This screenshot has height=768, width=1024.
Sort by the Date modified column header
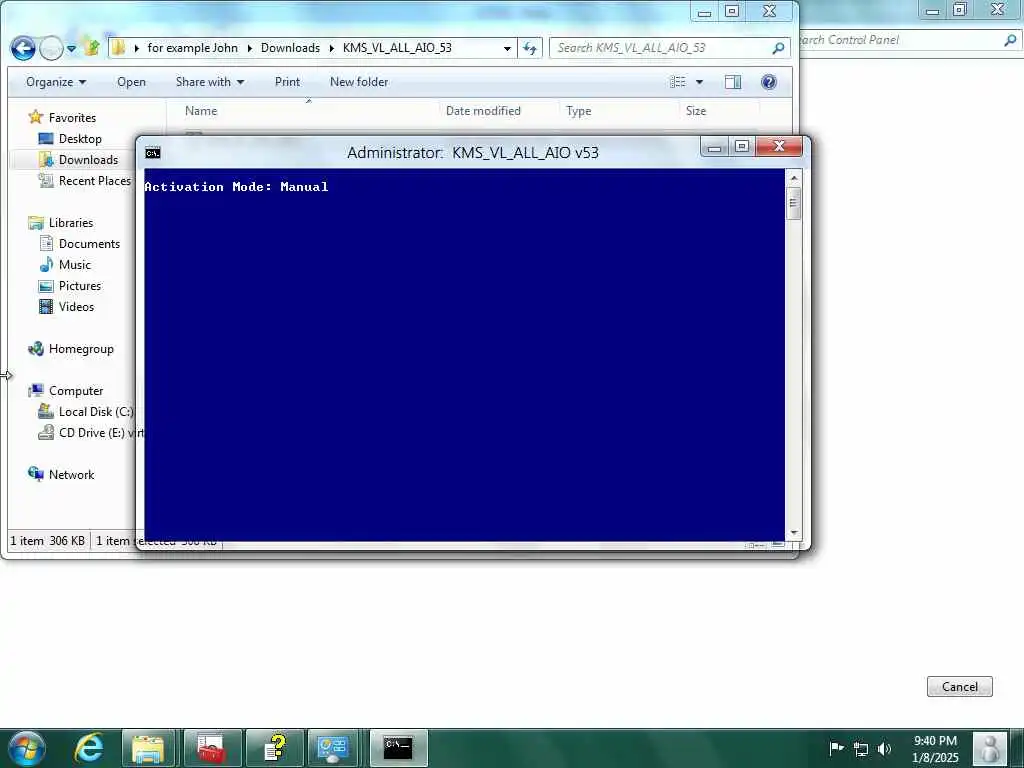pos(483,111)
